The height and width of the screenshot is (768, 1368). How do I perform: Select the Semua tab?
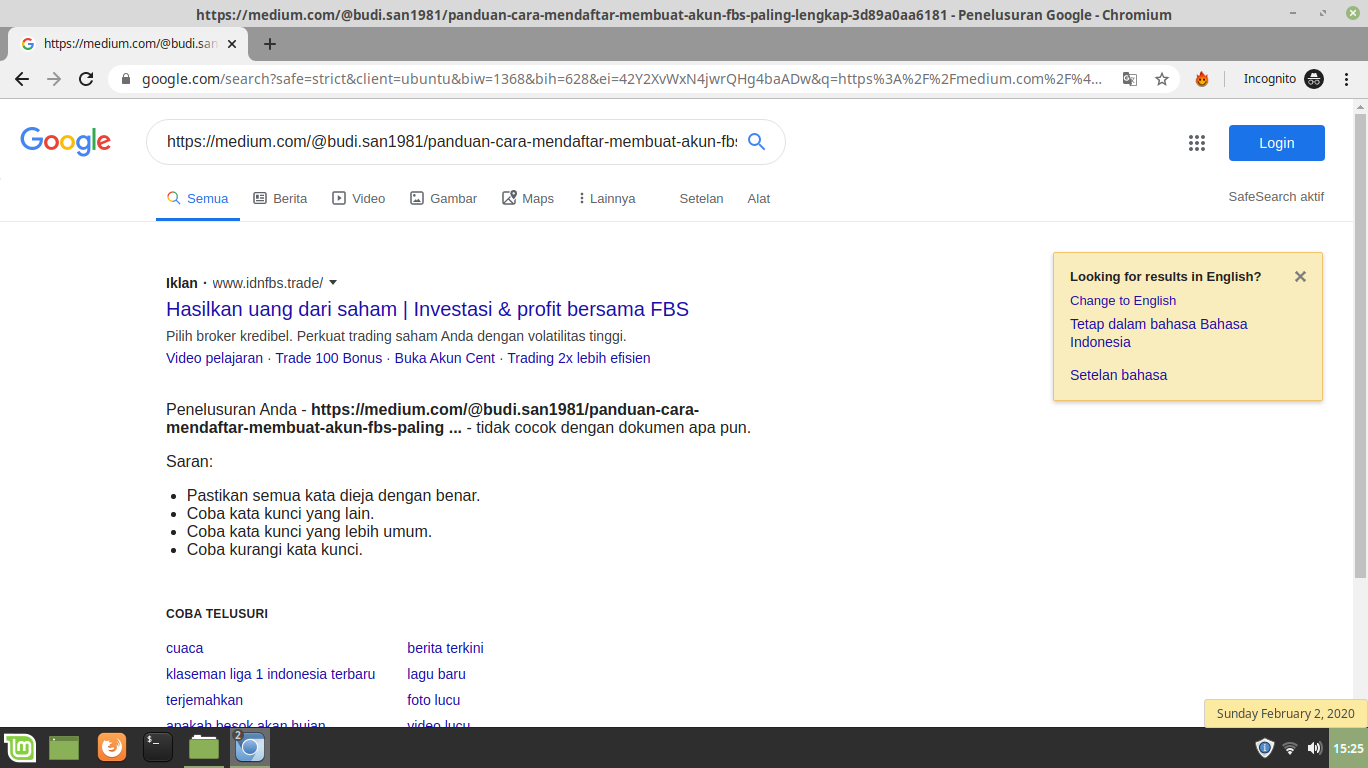pos(198,198)
